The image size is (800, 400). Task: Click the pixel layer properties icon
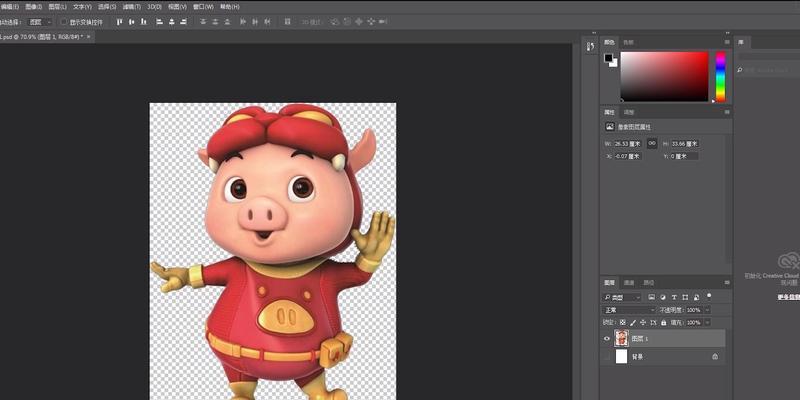610,127
